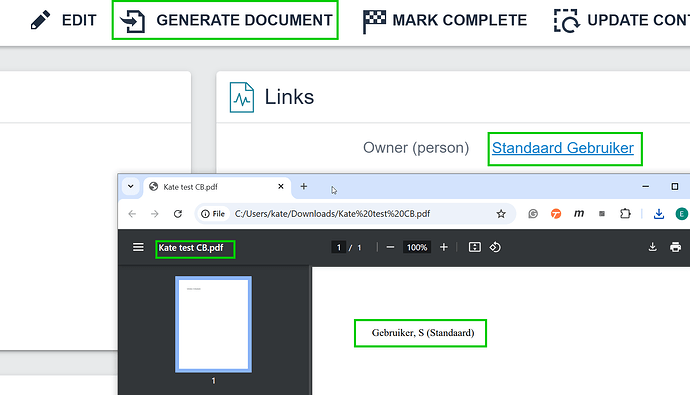Viewport: 690px width, 395px height.
Task: Zoom out the PDF with minus
Action: 390,247
